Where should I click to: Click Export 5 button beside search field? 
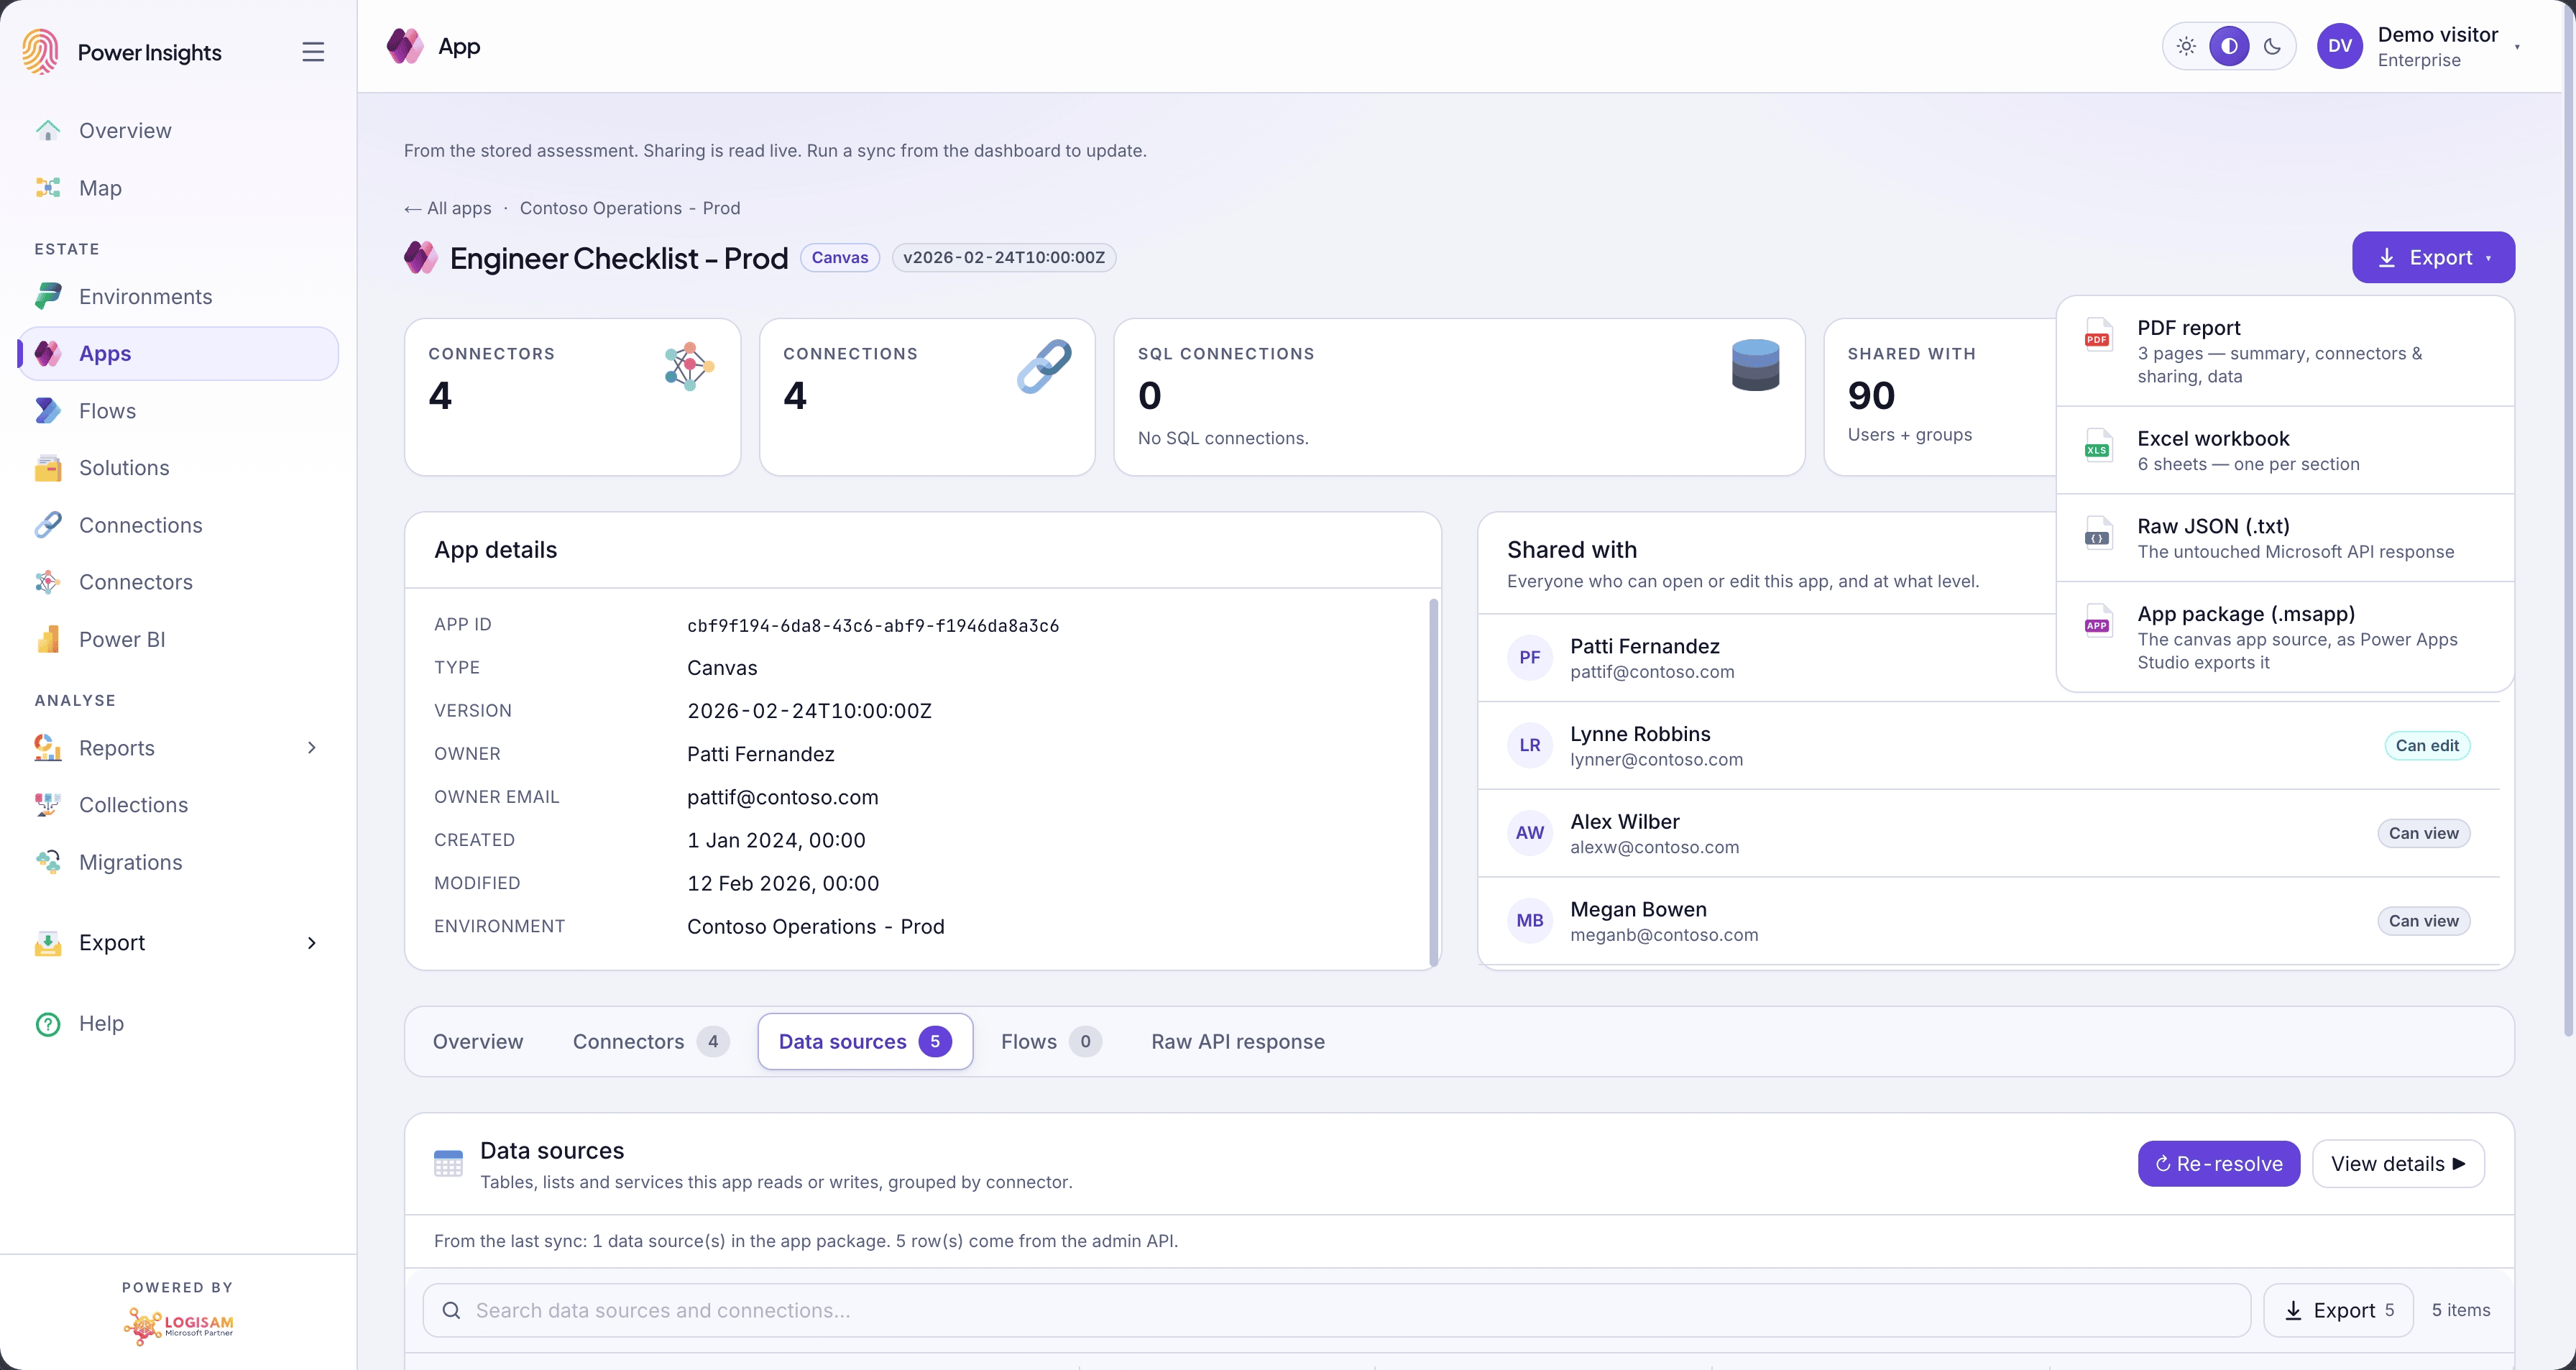tap(2339, 1310)
